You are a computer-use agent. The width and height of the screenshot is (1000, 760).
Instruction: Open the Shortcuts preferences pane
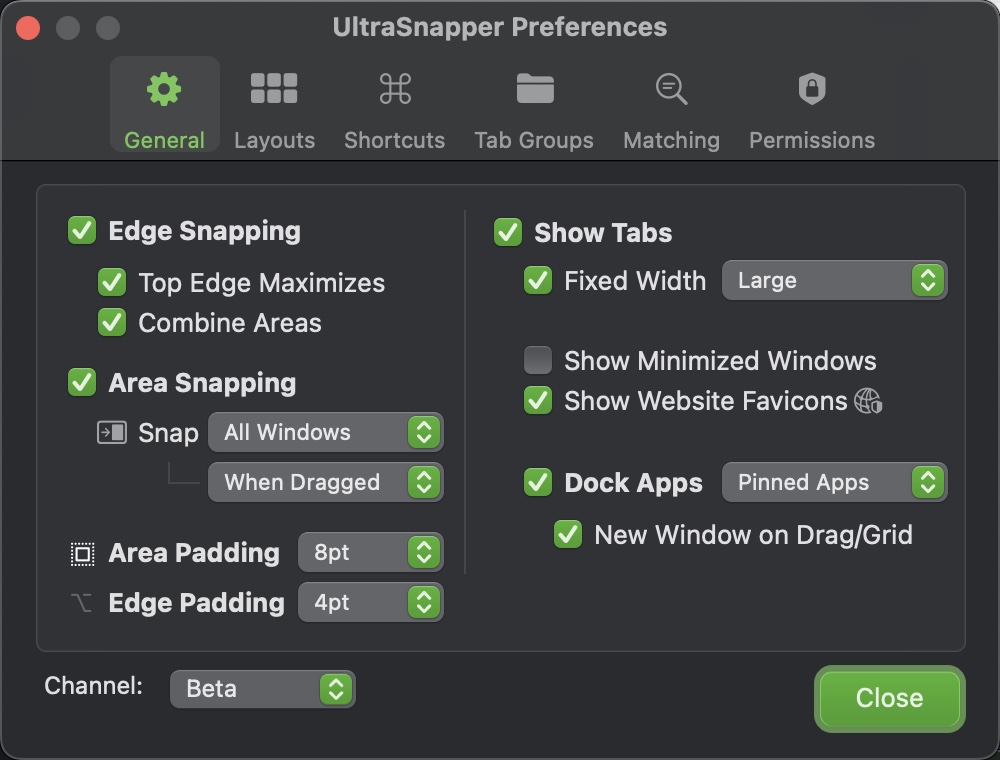pos(394,105)
